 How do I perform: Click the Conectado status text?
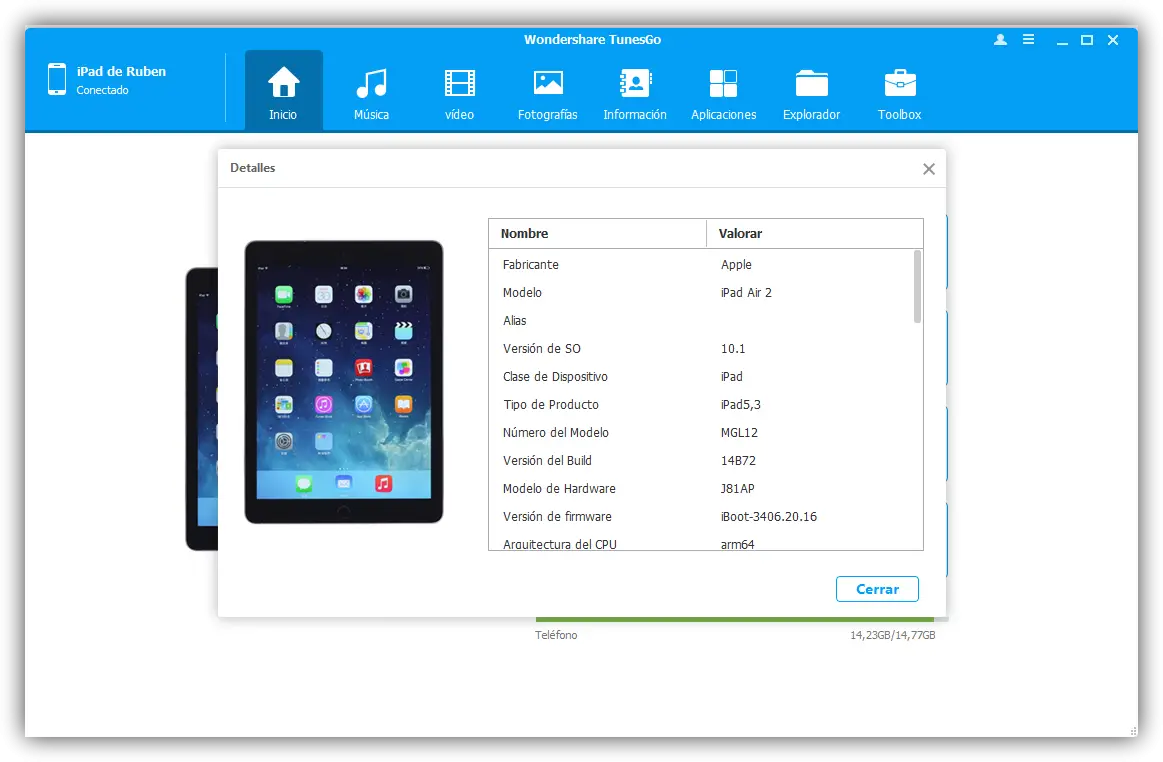tap(102, 90)
